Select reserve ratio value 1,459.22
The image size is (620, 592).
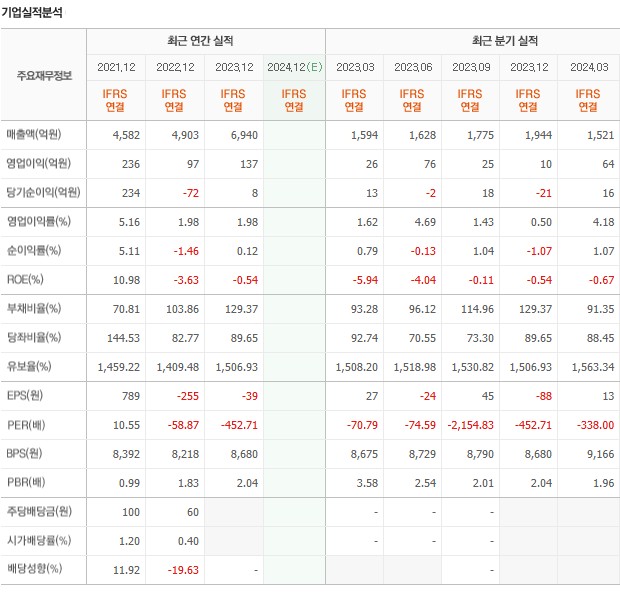119,367
